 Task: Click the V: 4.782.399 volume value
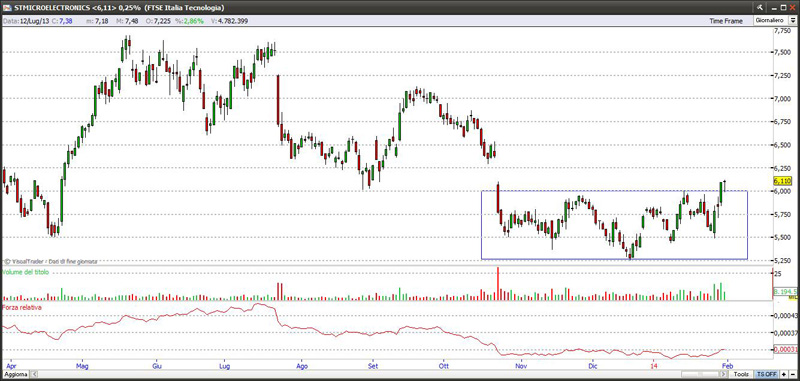(x=230, y=21)
